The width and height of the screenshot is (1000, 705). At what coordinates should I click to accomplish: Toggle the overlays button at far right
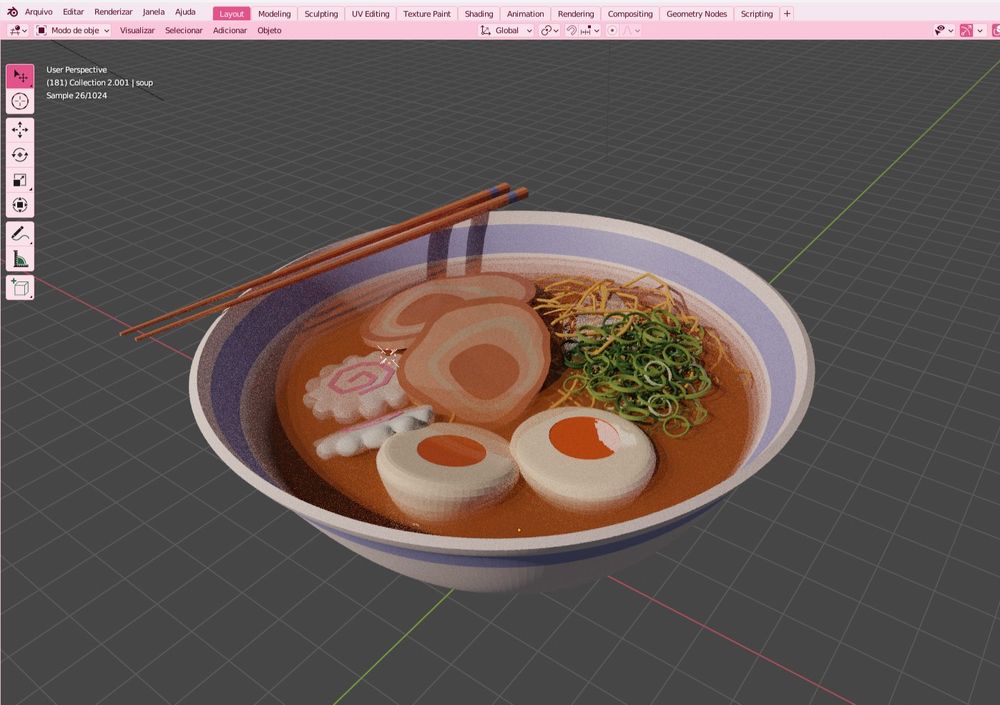click(995, 31)
